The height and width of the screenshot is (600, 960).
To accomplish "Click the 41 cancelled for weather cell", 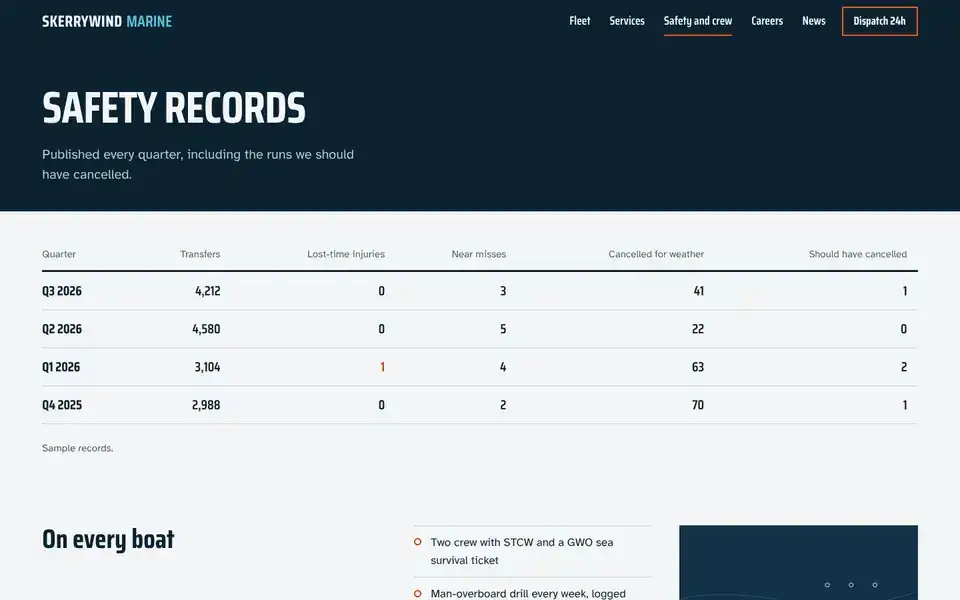I will pyautogui.click(x=699, y=291).
